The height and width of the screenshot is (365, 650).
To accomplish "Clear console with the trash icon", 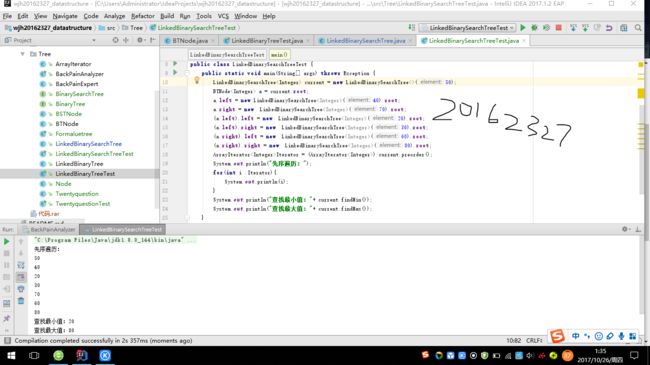I will [21, 301].
